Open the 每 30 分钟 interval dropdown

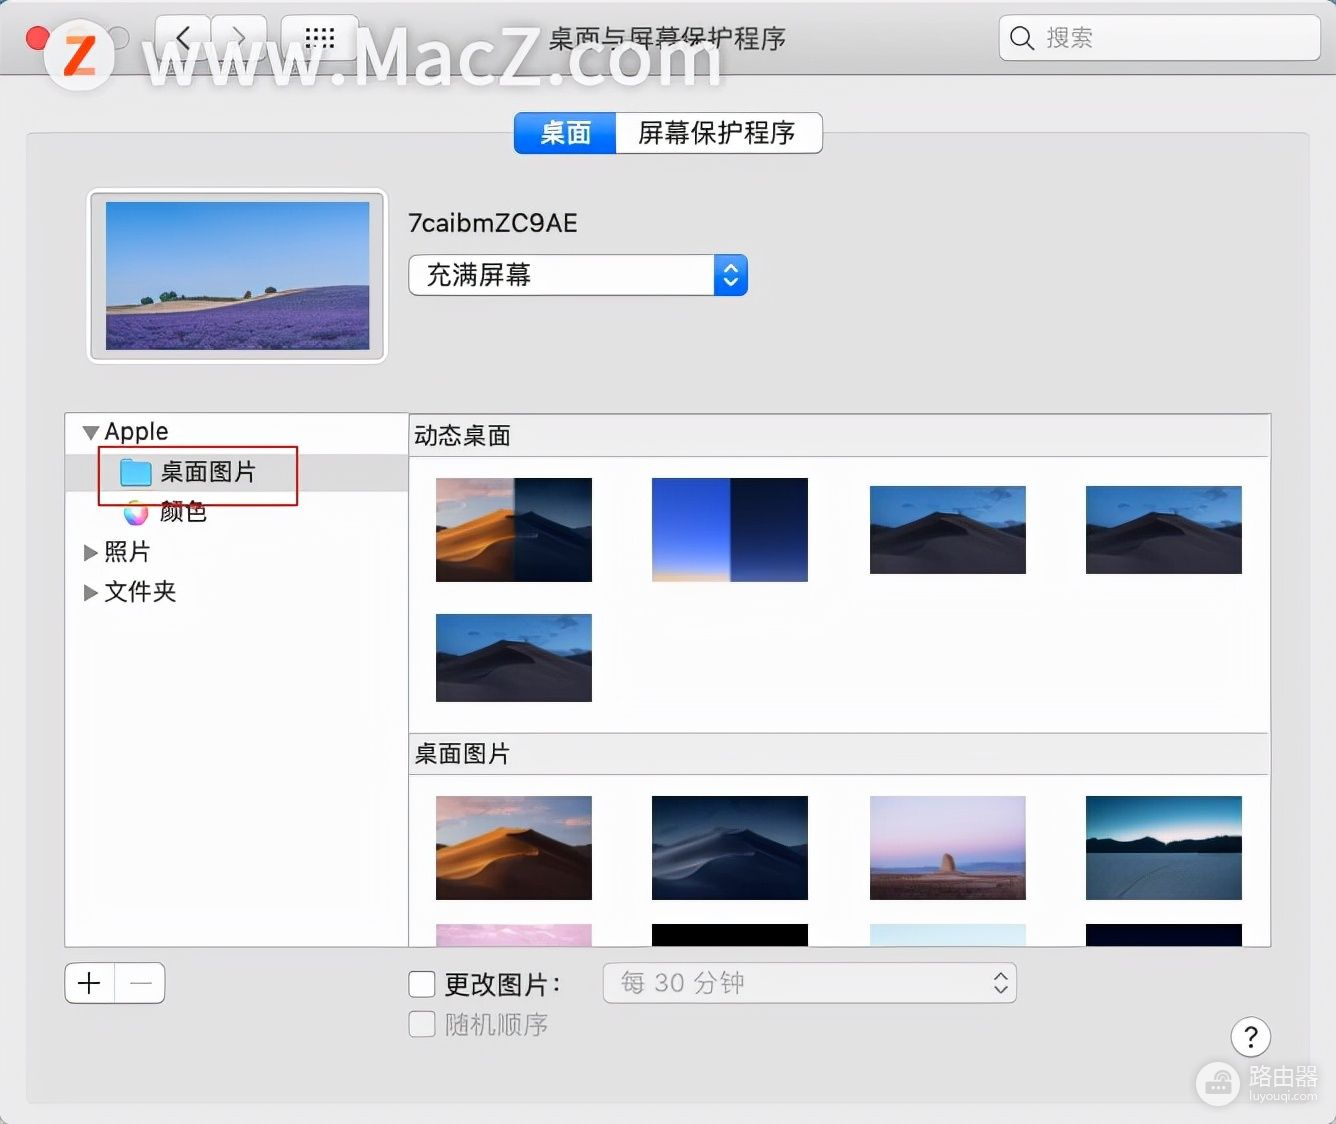[809, 983]
